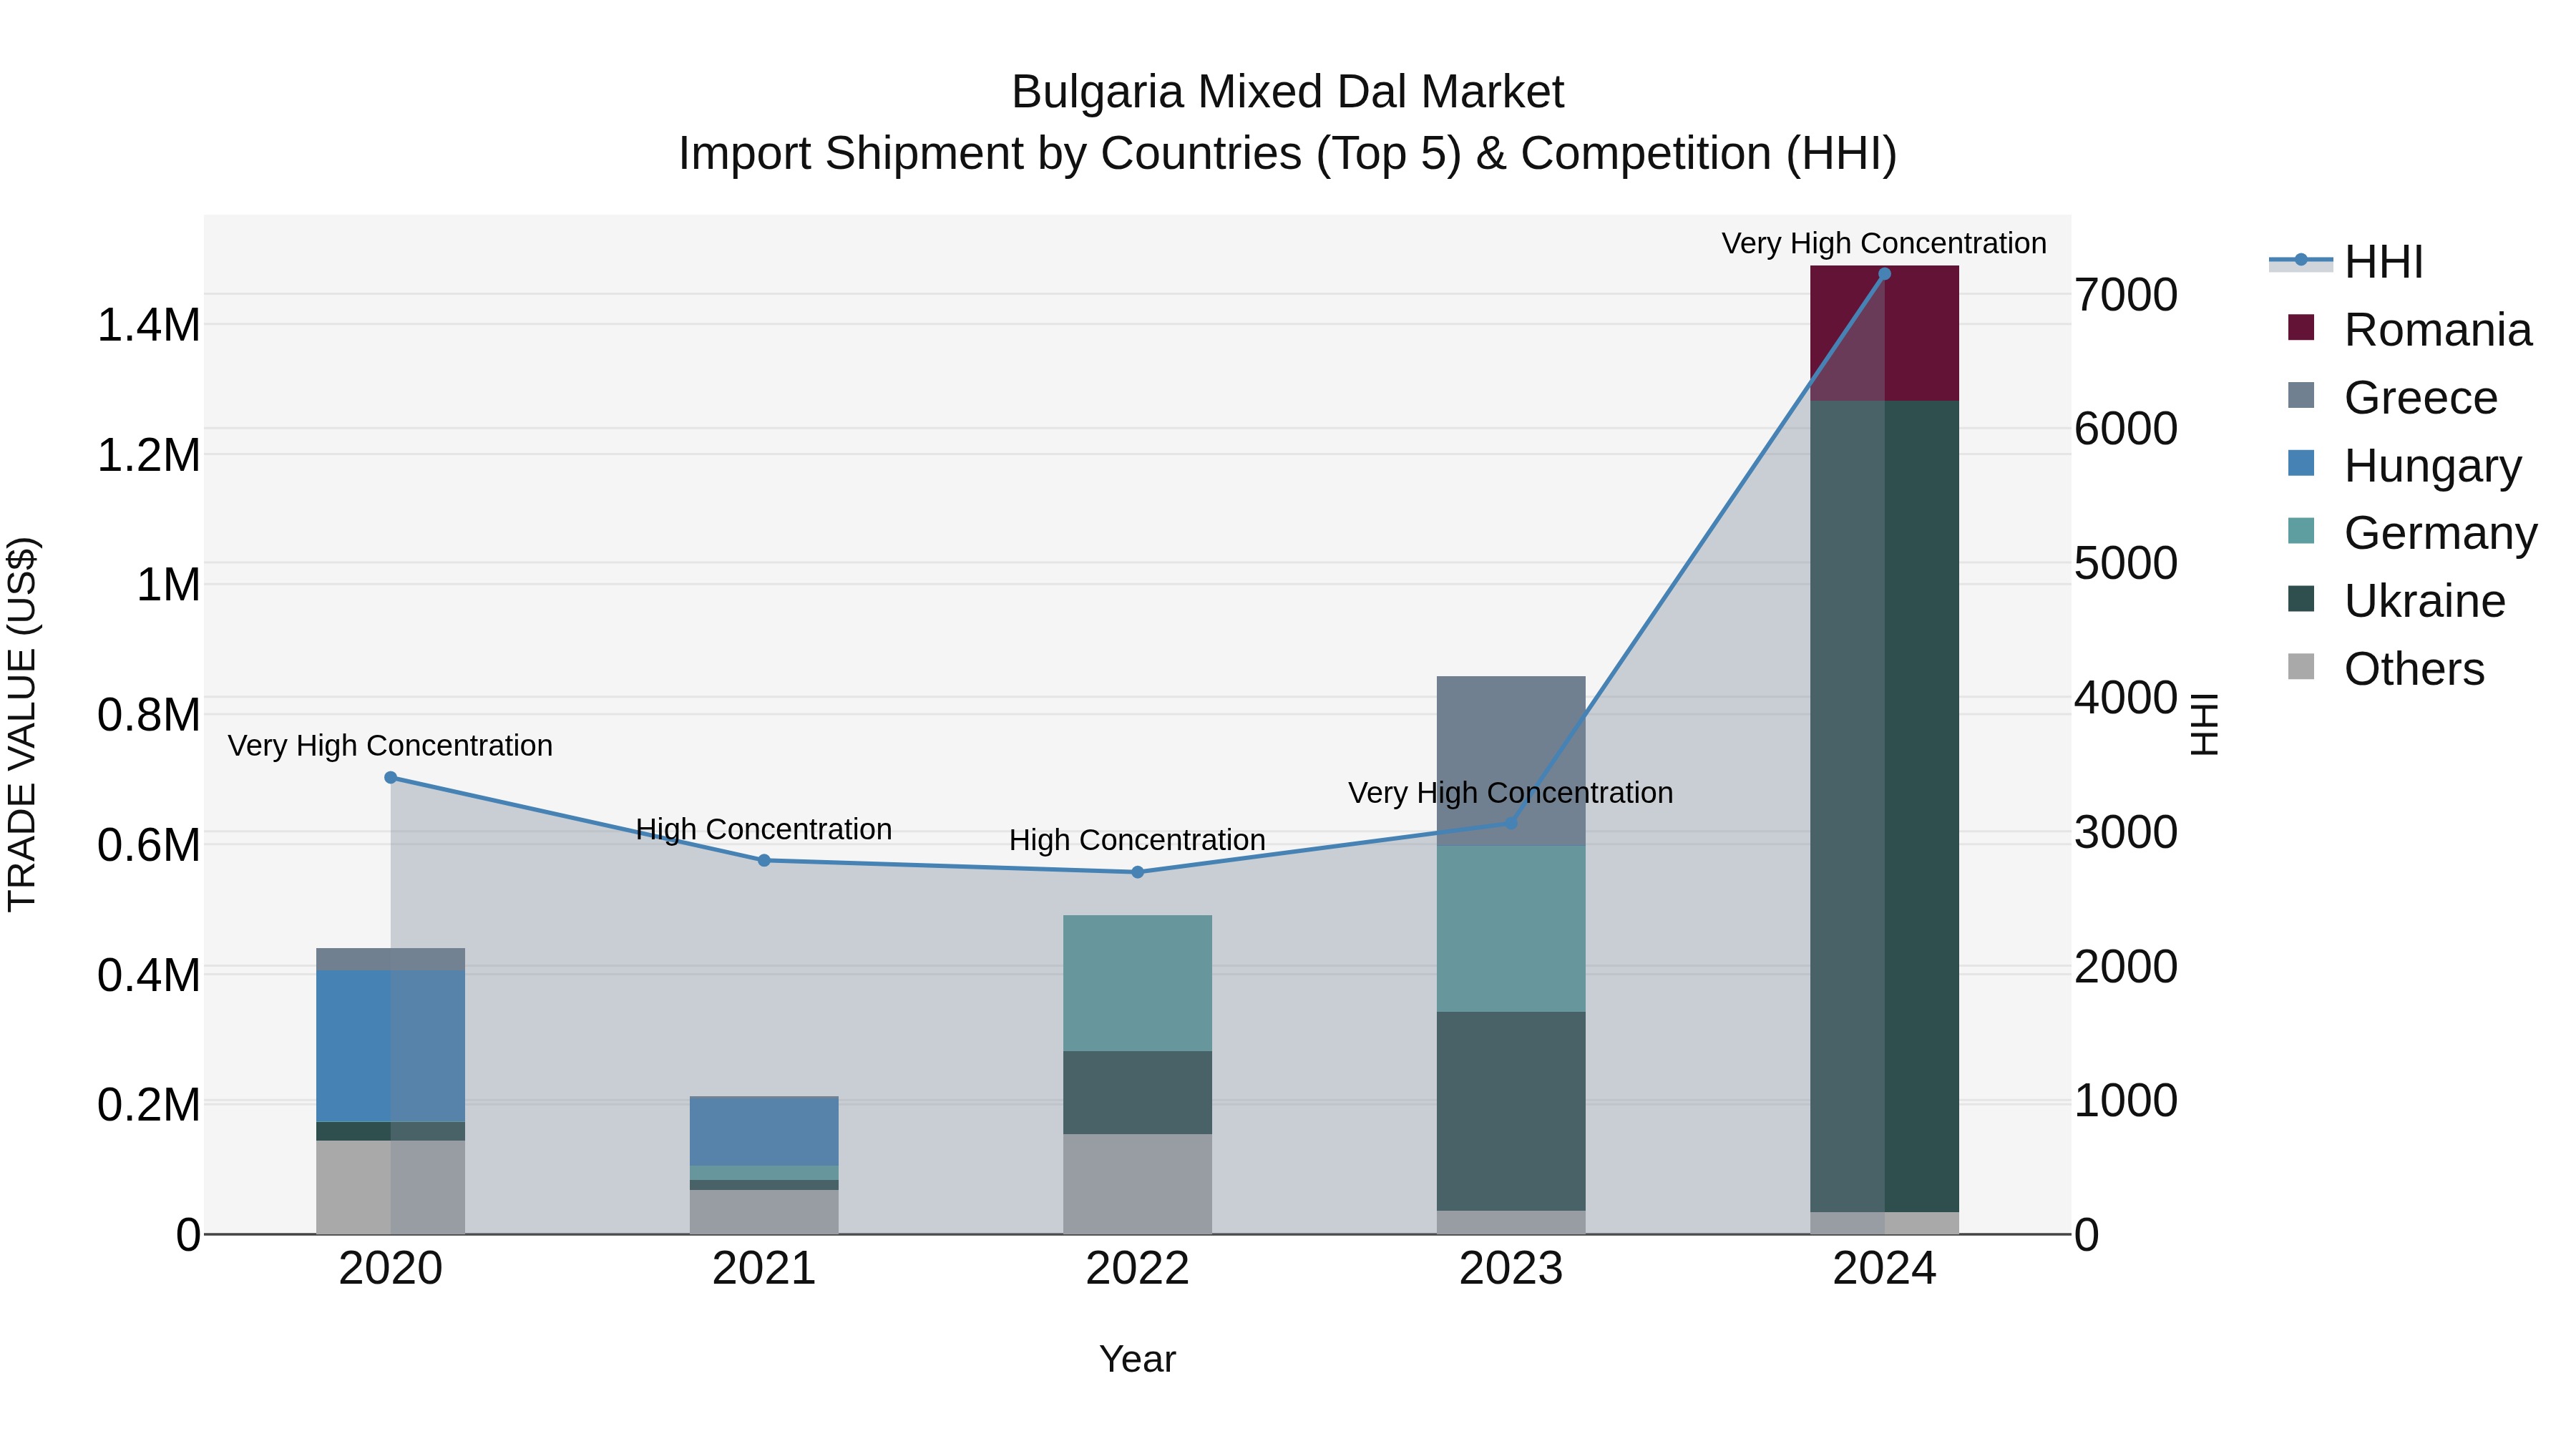Click the 1.4M tick on the left axis
This screenshot has height=1449, width=2576.
(149, 326)
